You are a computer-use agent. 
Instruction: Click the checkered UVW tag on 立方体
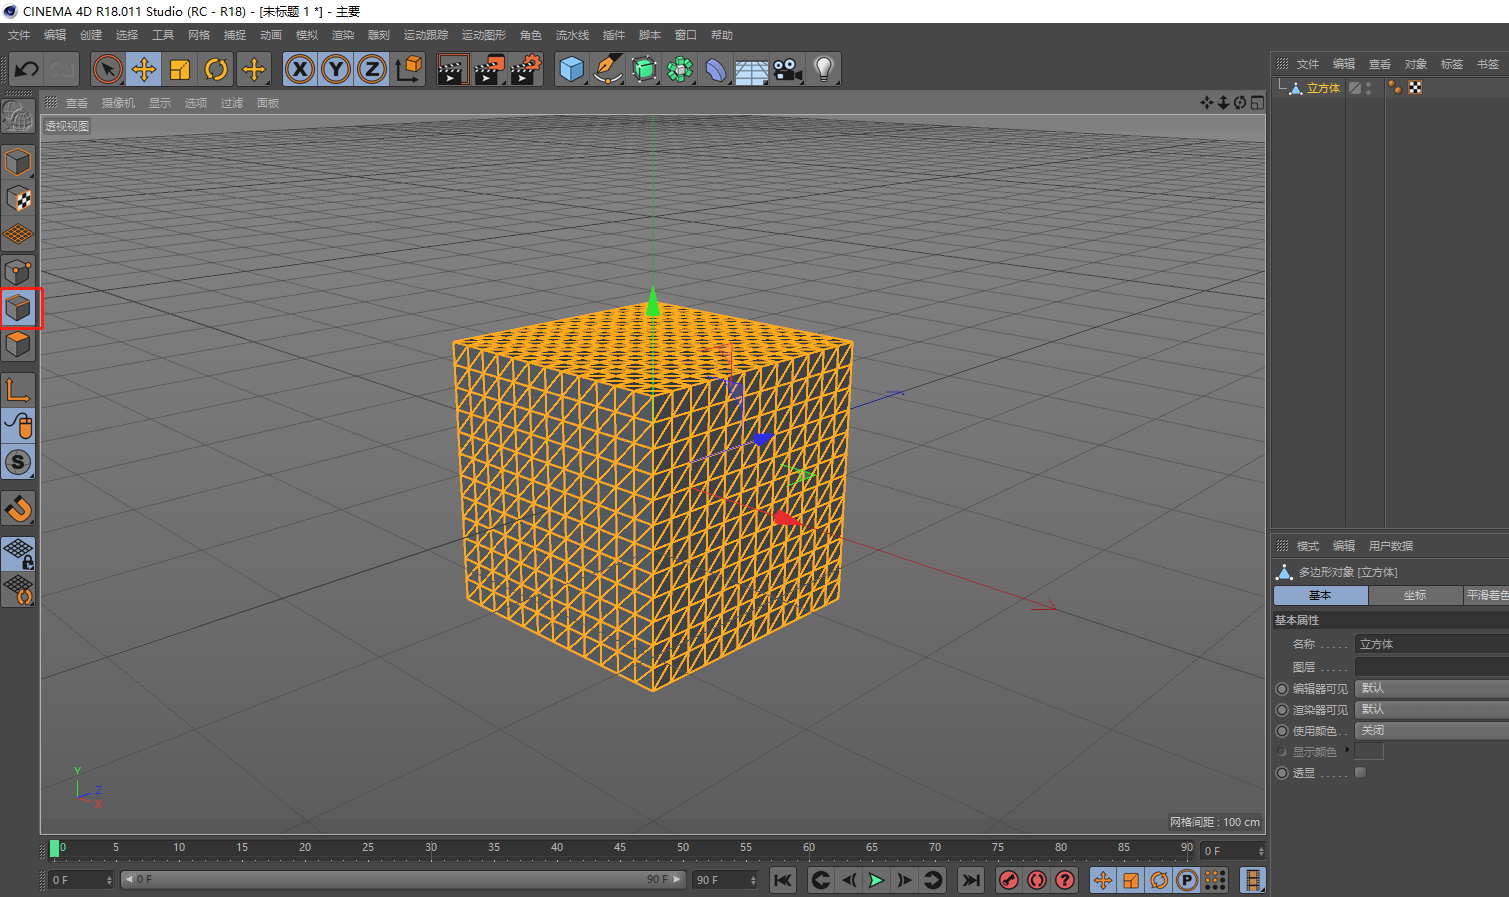[1415, 88]
